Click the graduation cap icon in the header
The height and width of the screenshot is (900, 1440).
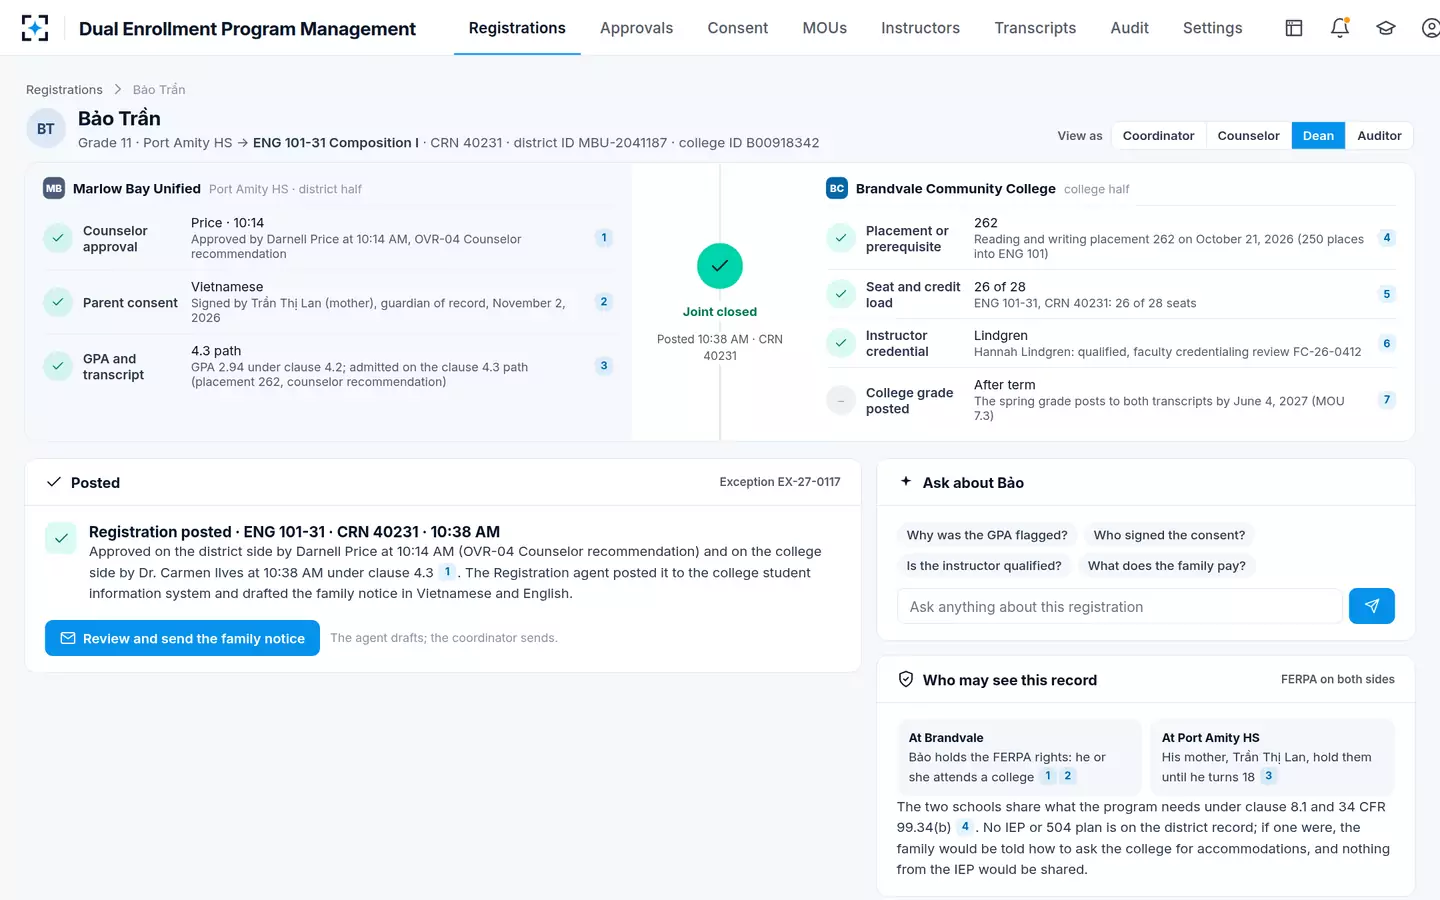pos(1386,28)
